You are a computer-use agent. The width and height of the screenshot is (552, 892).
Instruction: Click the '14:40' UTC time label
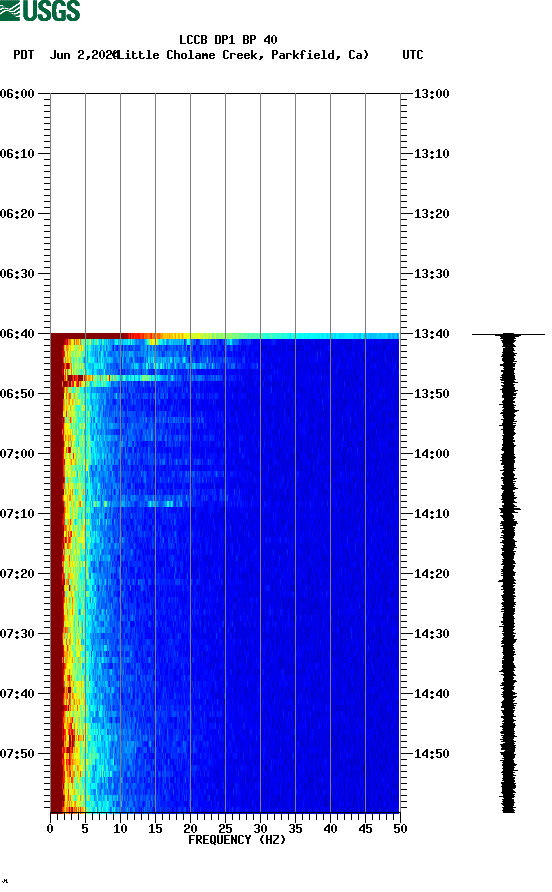tap(432, 694)
